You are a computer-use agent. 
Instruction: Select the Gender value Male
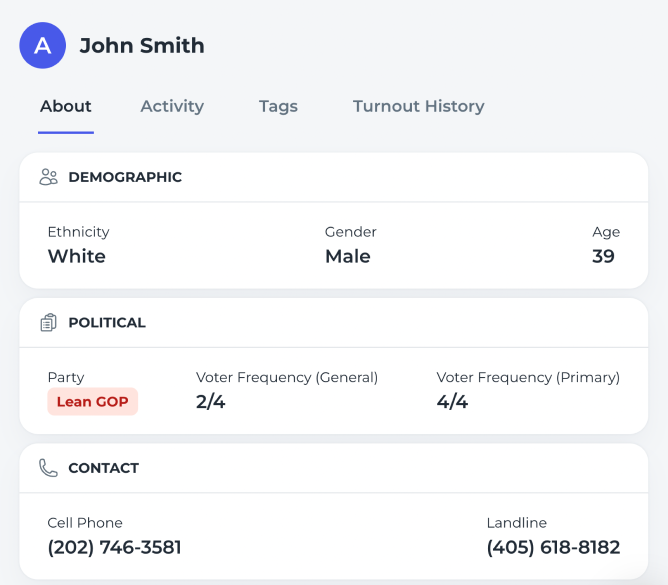[348, 256]
